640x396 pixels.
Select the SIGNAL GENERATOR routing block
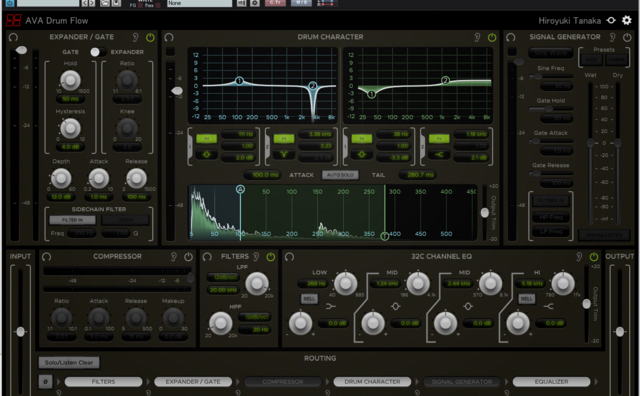point(462,382)
